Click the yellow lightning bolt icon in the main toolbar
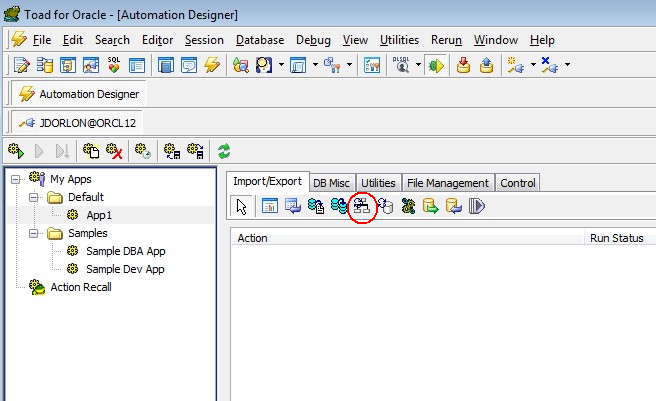The image size is (656, 401). [211, 65]
